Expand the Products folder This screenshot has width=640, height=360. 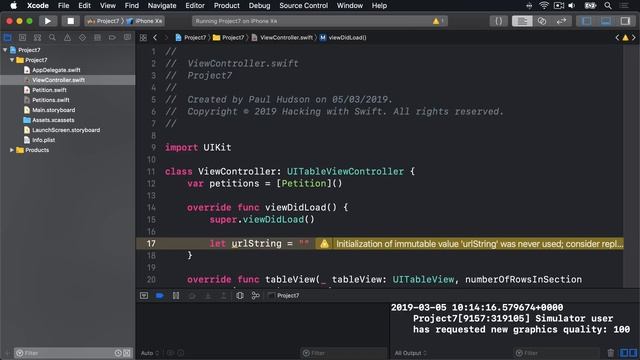12,150
